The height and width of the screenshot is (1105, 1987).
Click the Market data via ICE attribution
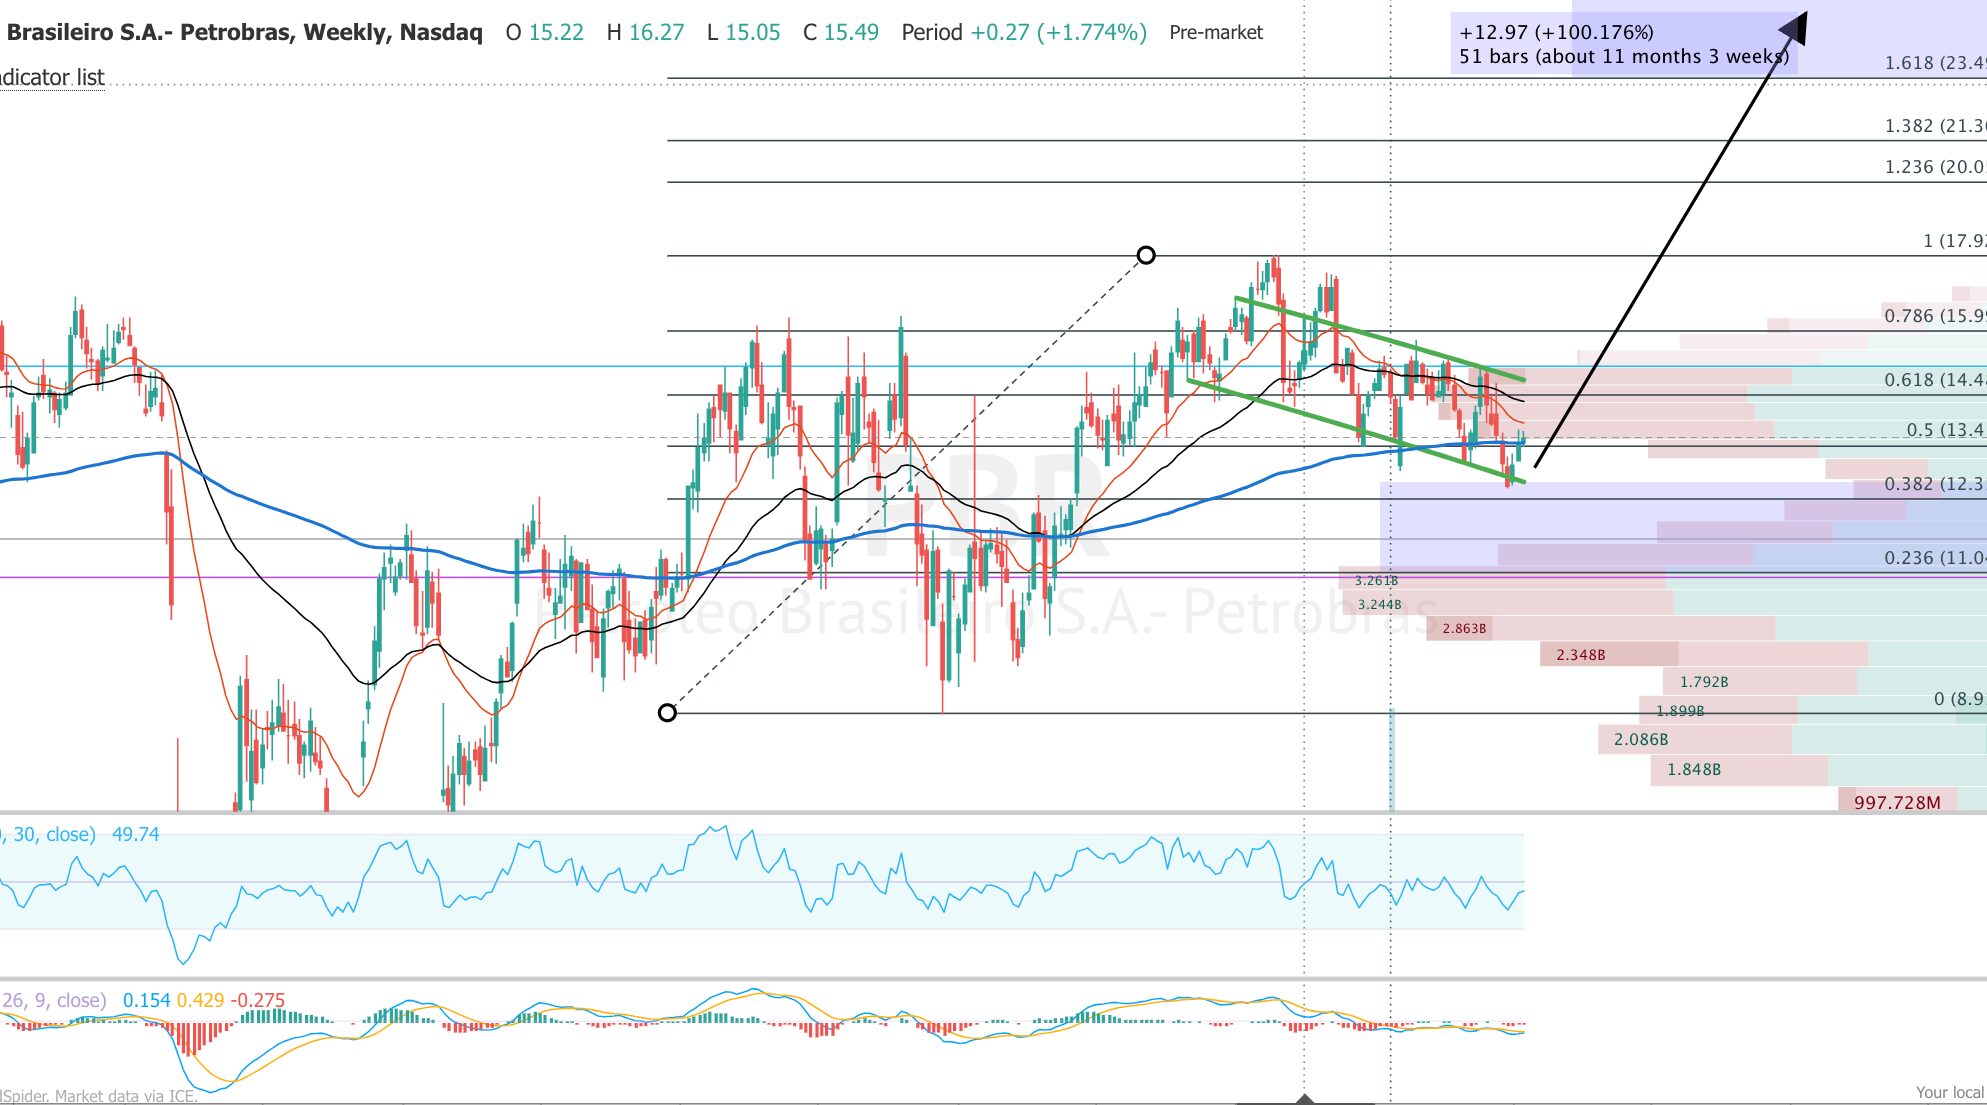pyautogui.click(x=126, y=1096)
